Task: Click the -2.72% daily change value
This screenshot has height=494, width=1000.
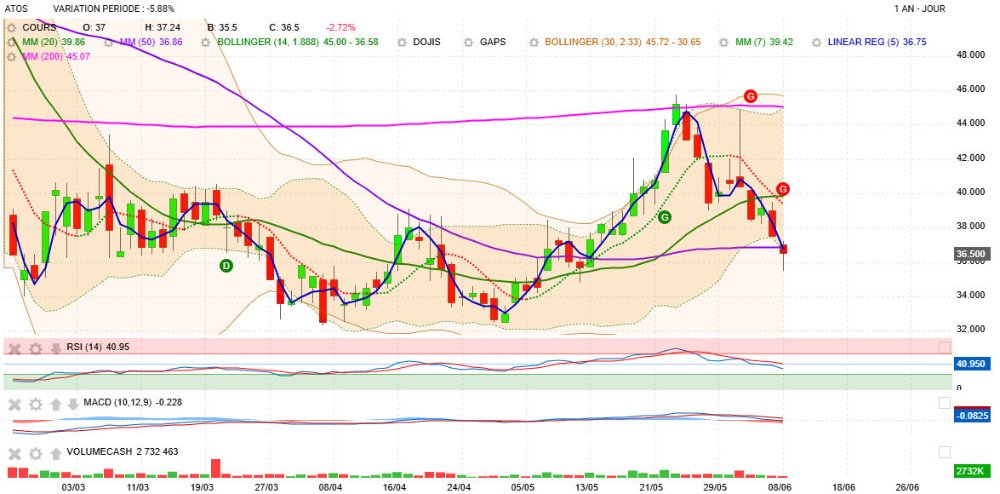Action: 341,28
